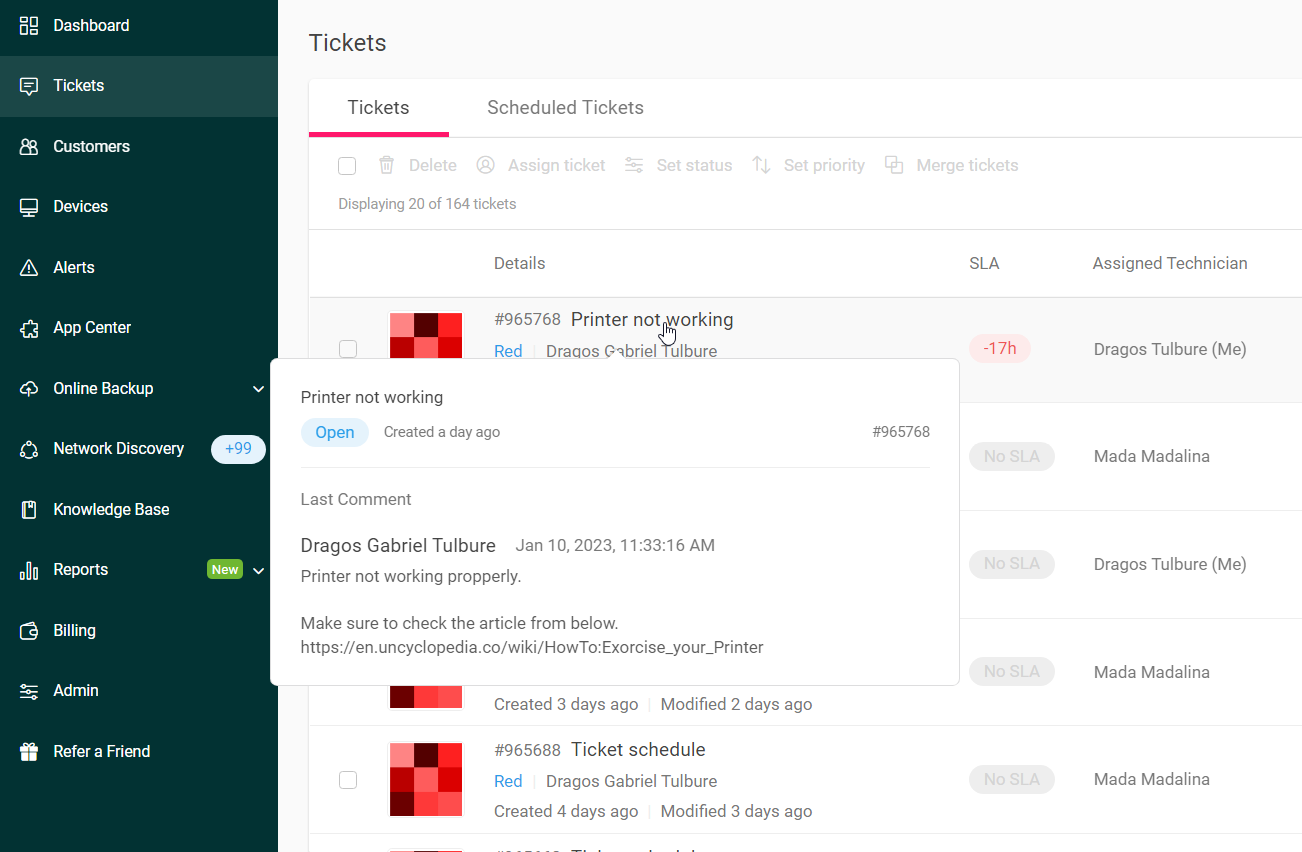The height and width of the screenshot is (852, 1302).
Task: Click the Devices monitor icon
Action: pyautogui.click(x=29, y=207)
